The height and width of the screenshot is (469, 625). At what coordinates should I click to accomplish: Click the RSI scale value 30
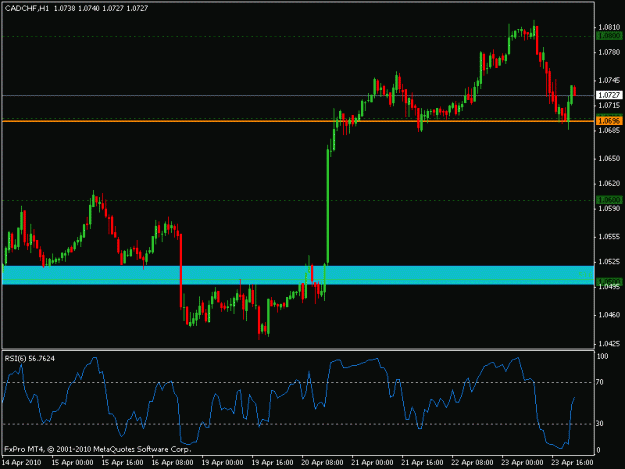[x=600, y=424]
